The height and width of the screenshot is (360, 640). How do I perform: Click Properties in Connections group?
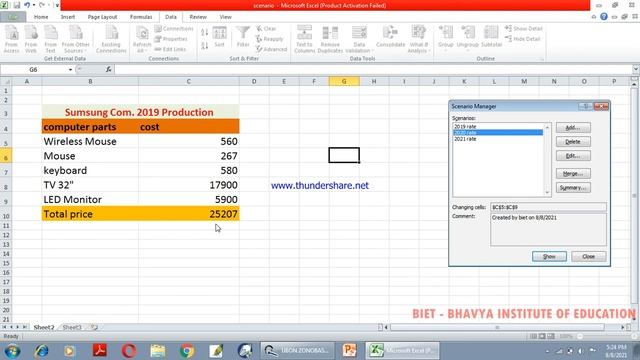tap(171, 39)
